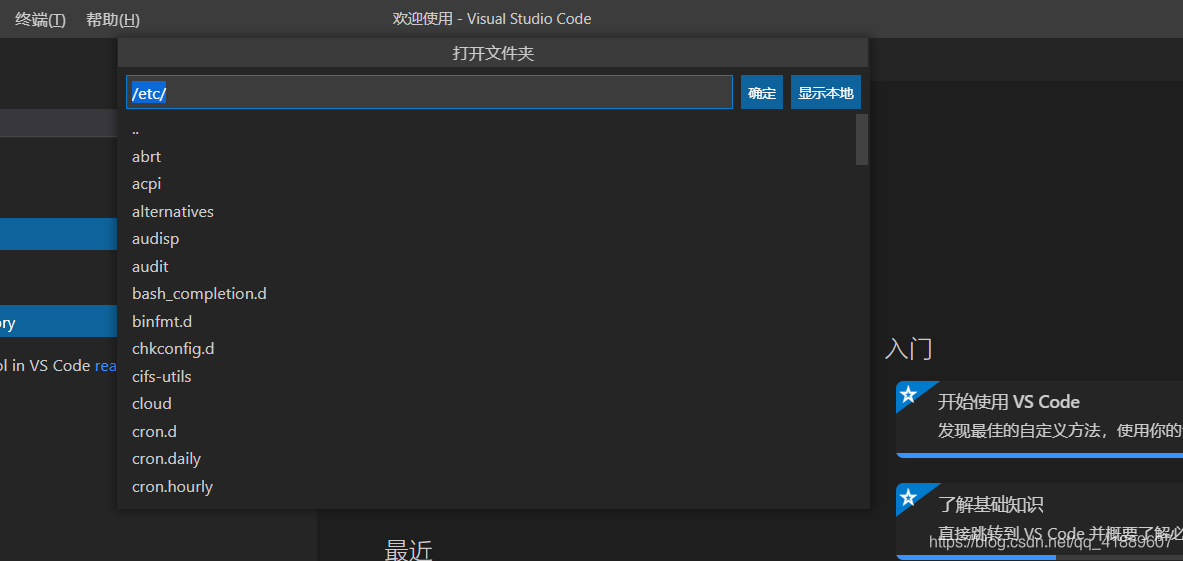The width and height of the screenshot is (1183, 561).
Task: Select the cron.d folder
Action: [492, 432]
